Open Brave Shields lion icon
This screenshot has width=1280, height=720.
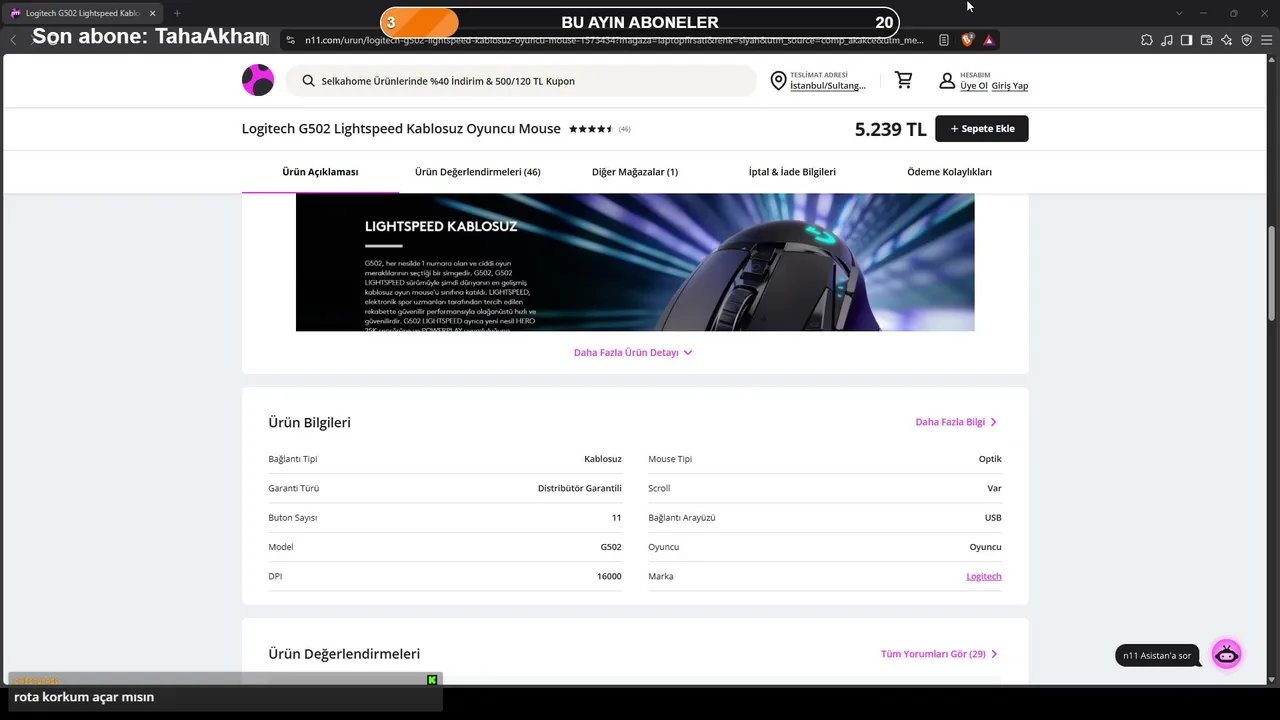(968, 40)
